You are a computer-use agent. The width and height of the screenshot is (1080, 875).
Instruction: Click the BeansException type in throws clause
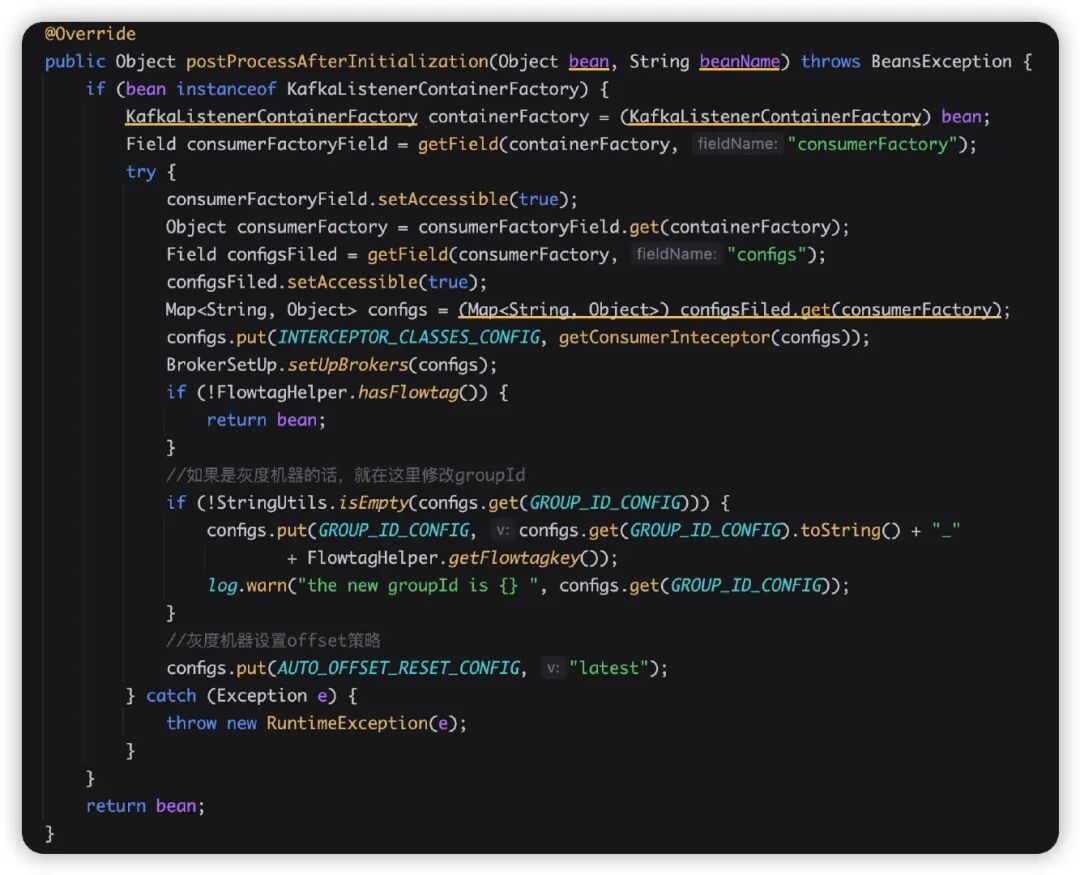(x=942, y=61)
